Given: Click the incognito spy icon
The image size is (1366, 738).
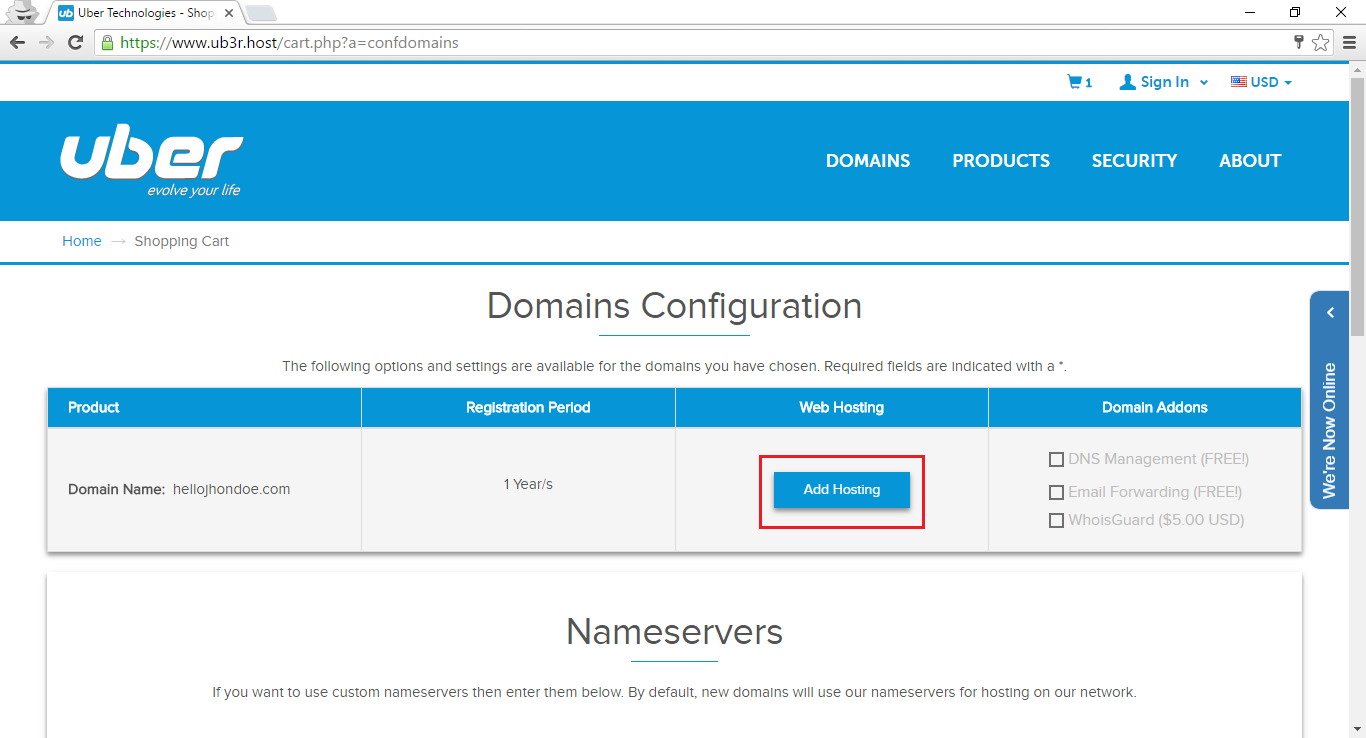Looking at the screenshot, I should point(25,13).
